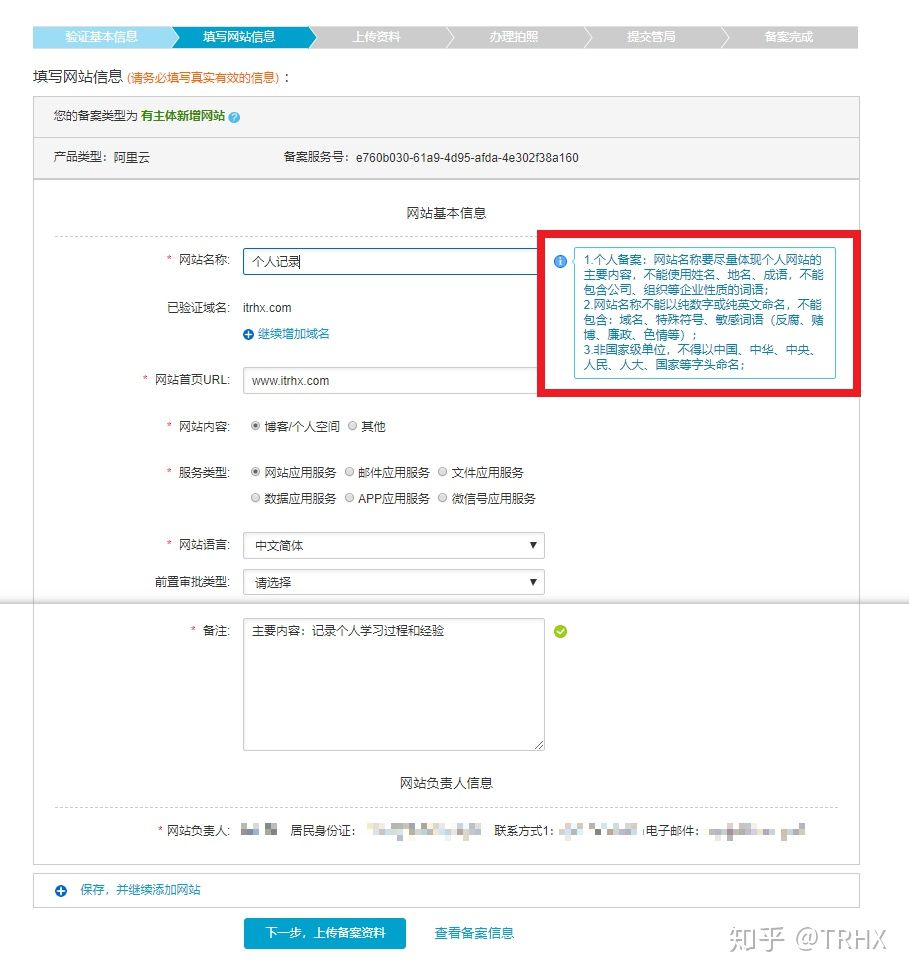The image size is (909, 976).
Task: Click inside the 备注 textarea
Action: pos(393,684)
